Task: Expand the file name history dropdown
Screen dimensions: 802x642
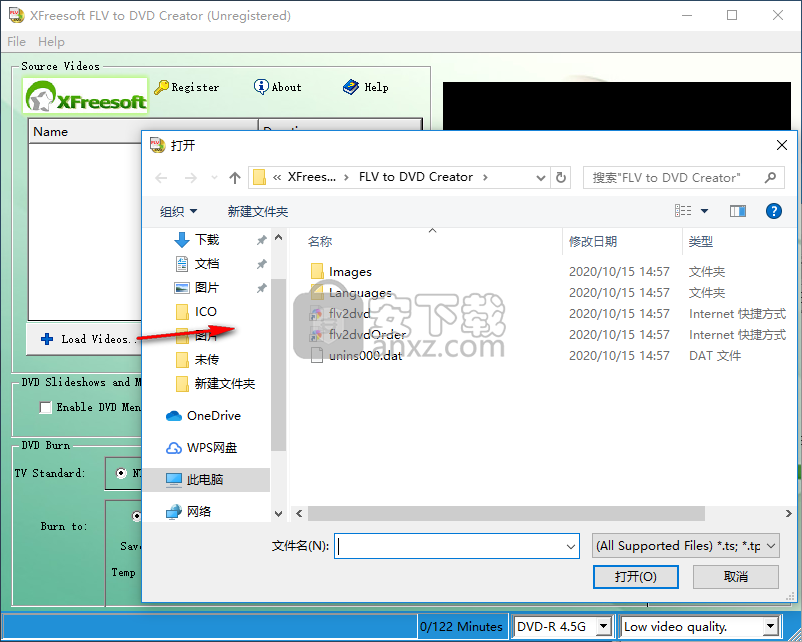Action: pos(571,546)
